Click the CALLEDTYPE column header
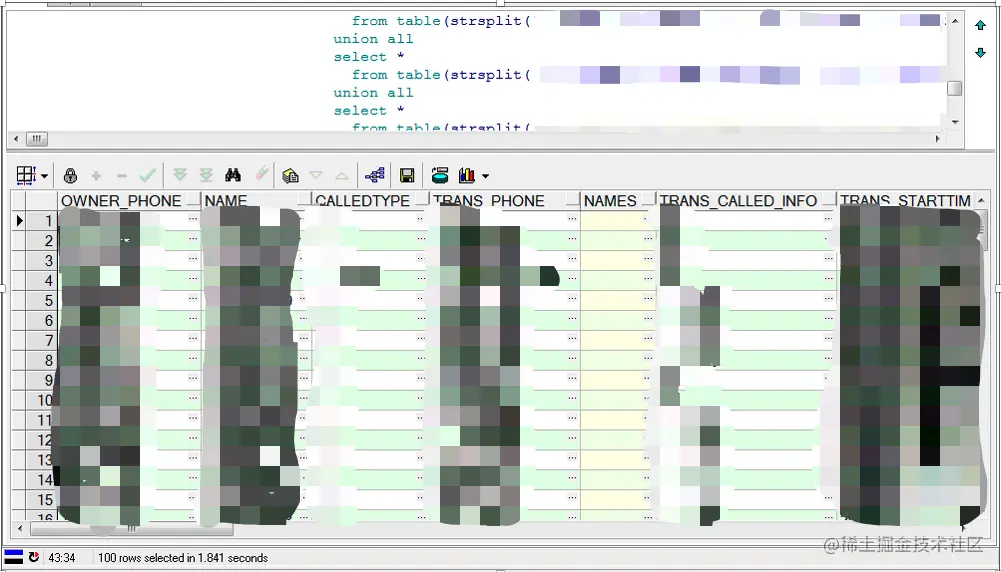This screenshot has width=1001, height=572. (x=371, y=200)
